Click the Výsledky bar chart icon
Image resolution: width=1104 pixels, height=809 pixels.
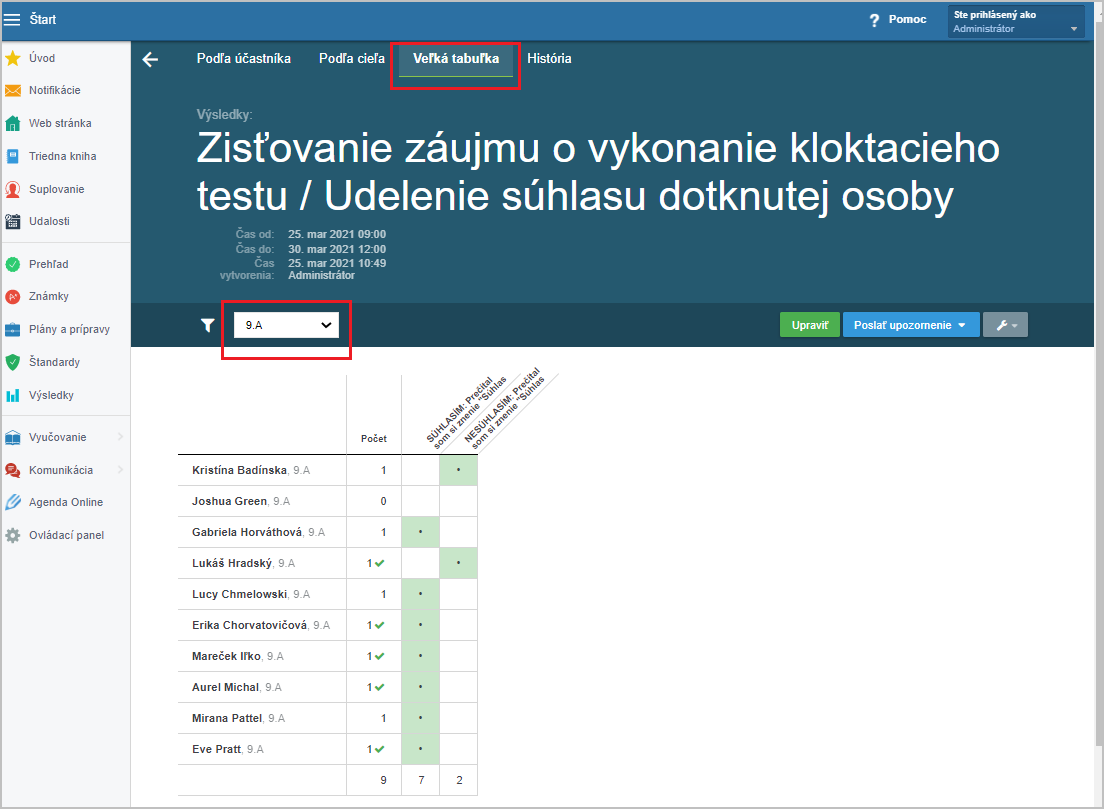point(13,396)
